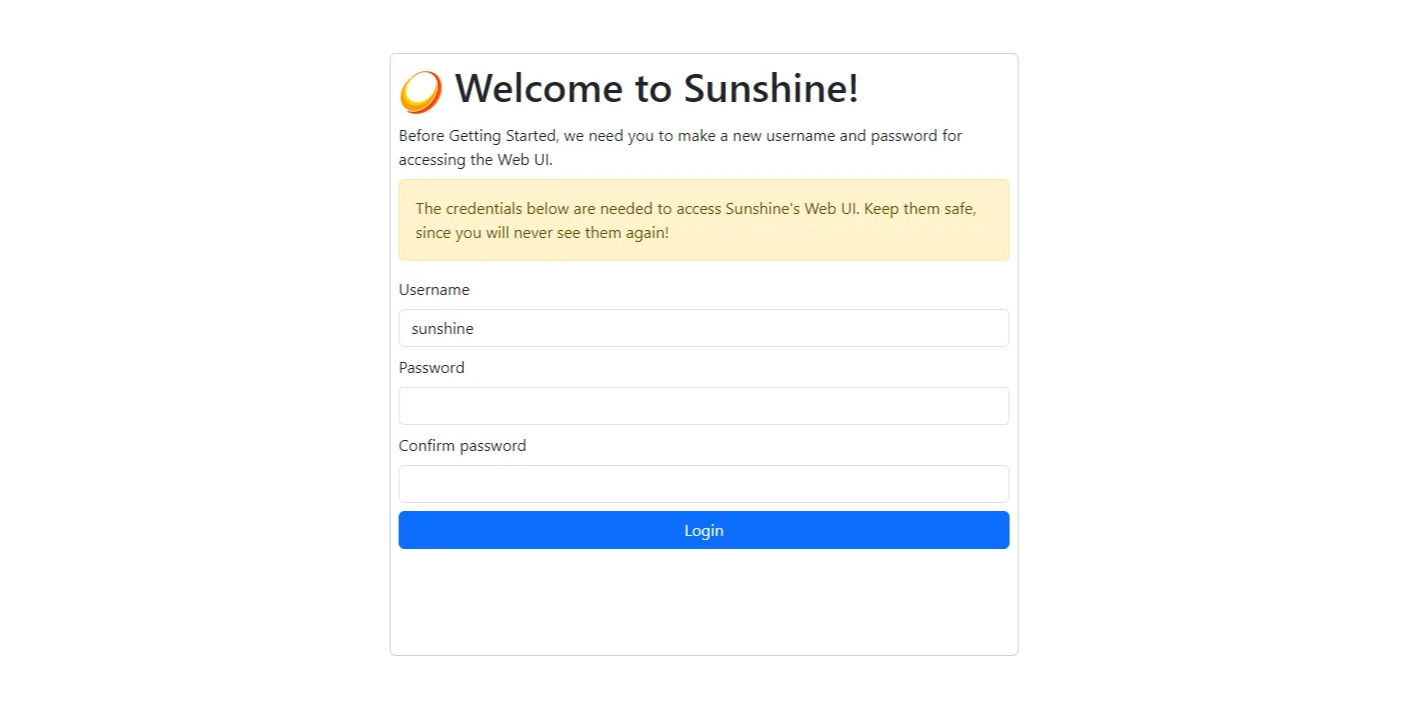Click the Welcome to Sunshine heading

click(656, 89)
